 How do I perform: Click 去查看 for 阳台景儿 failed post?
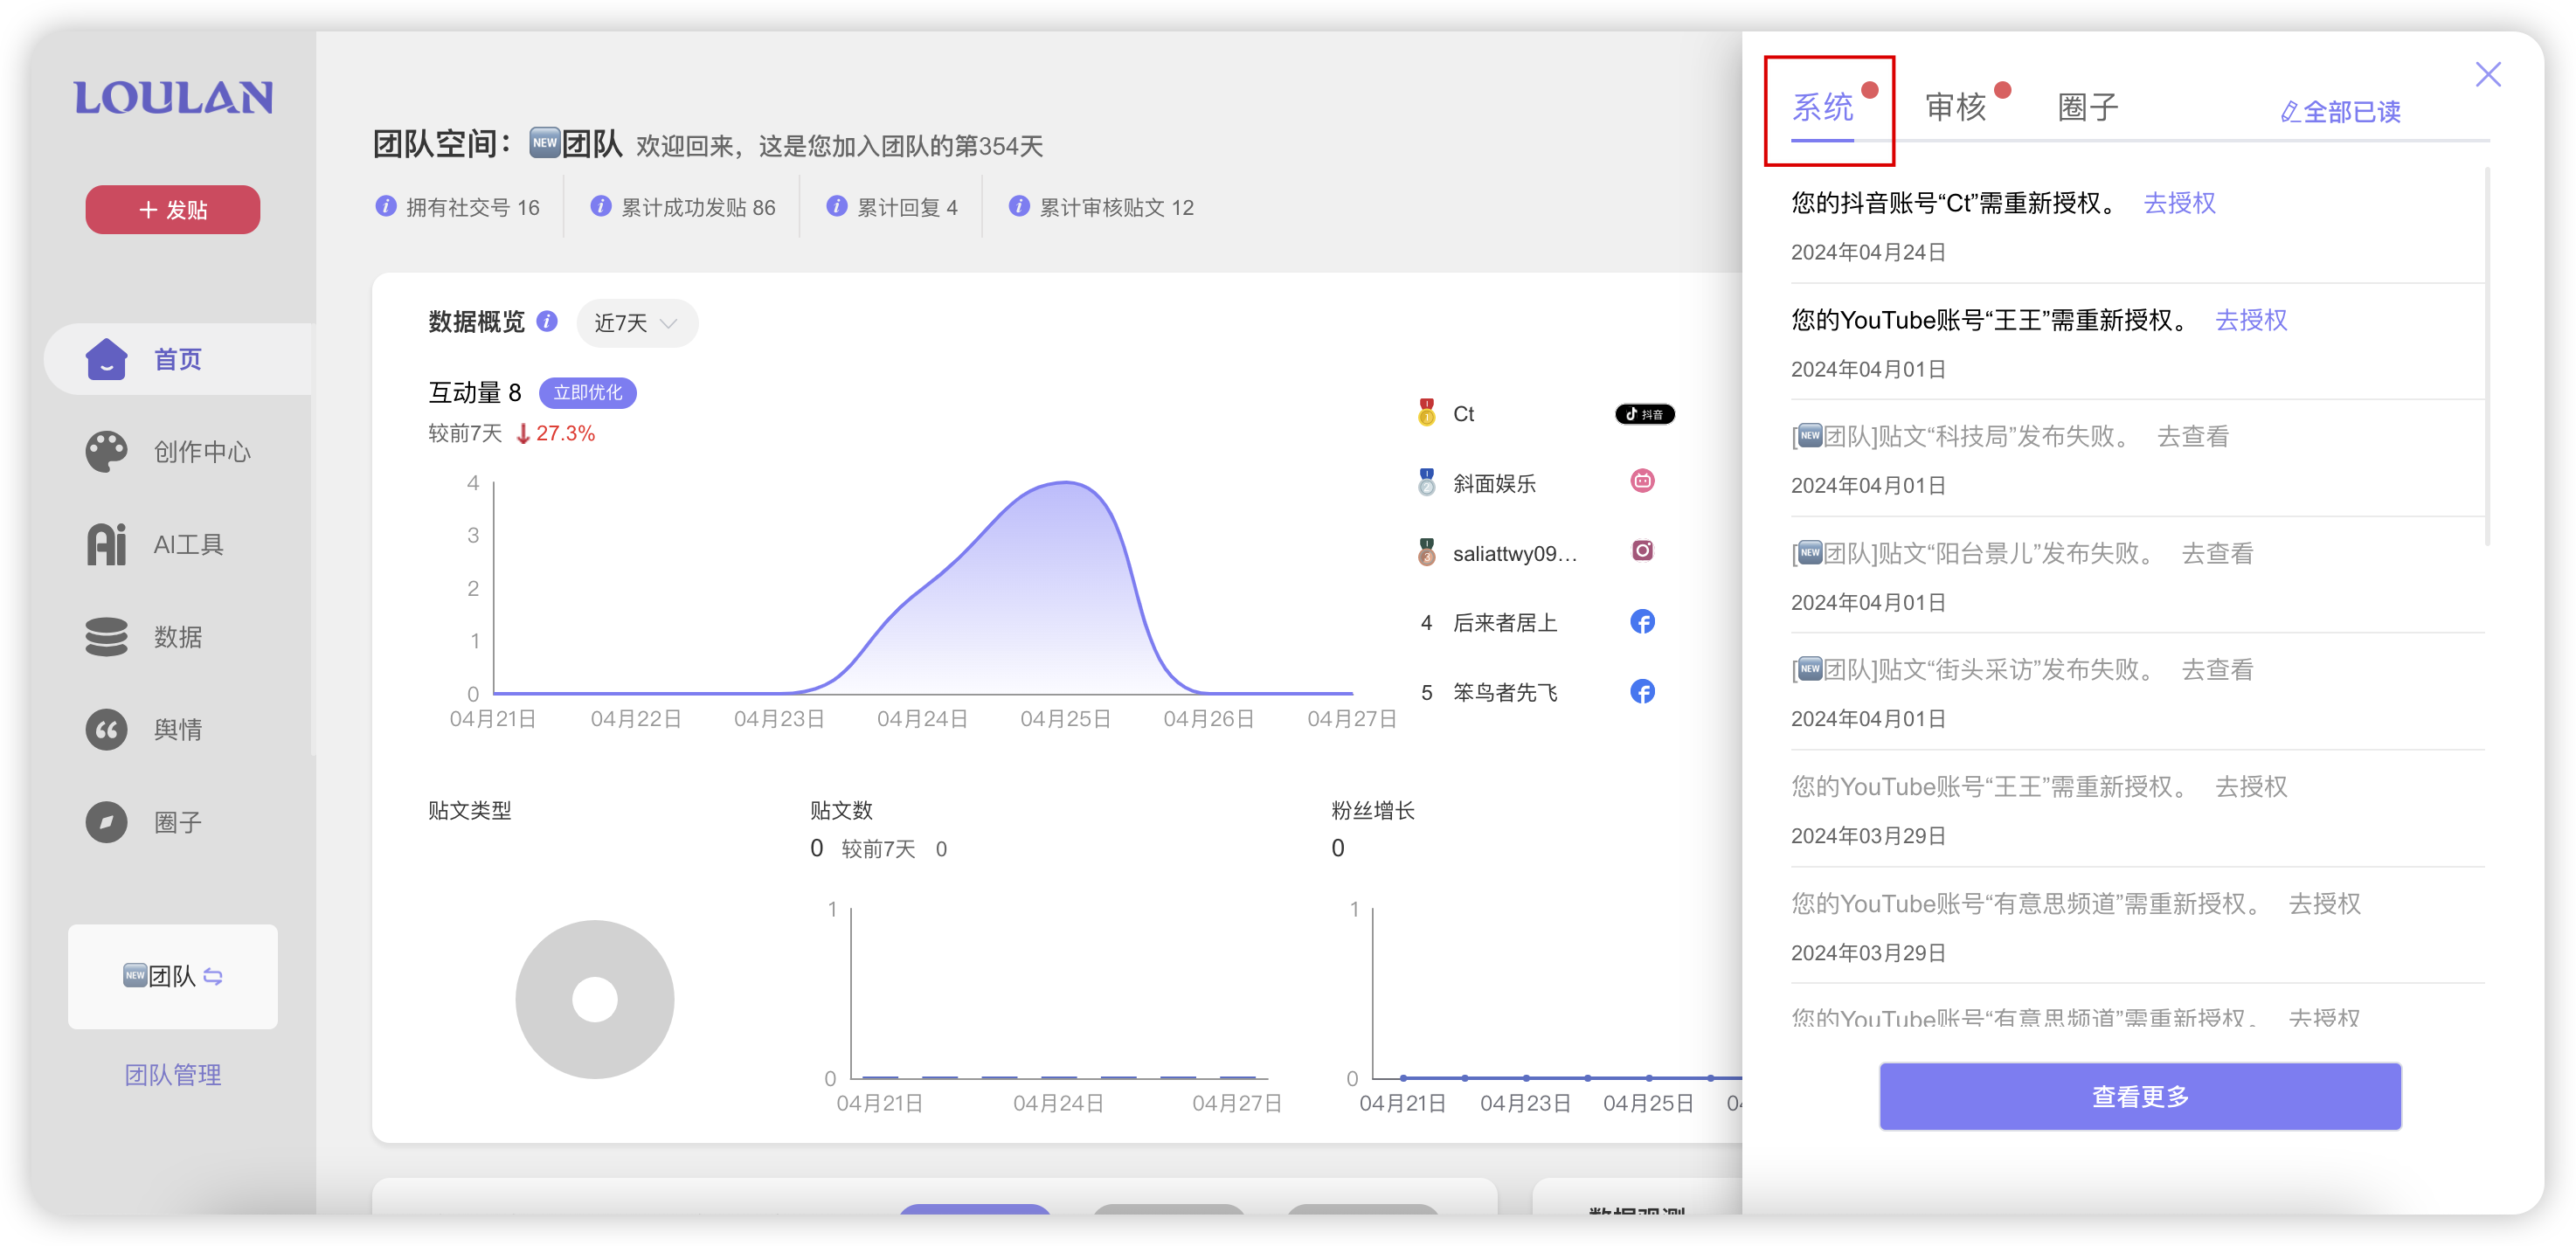[x=2217, y=554]
